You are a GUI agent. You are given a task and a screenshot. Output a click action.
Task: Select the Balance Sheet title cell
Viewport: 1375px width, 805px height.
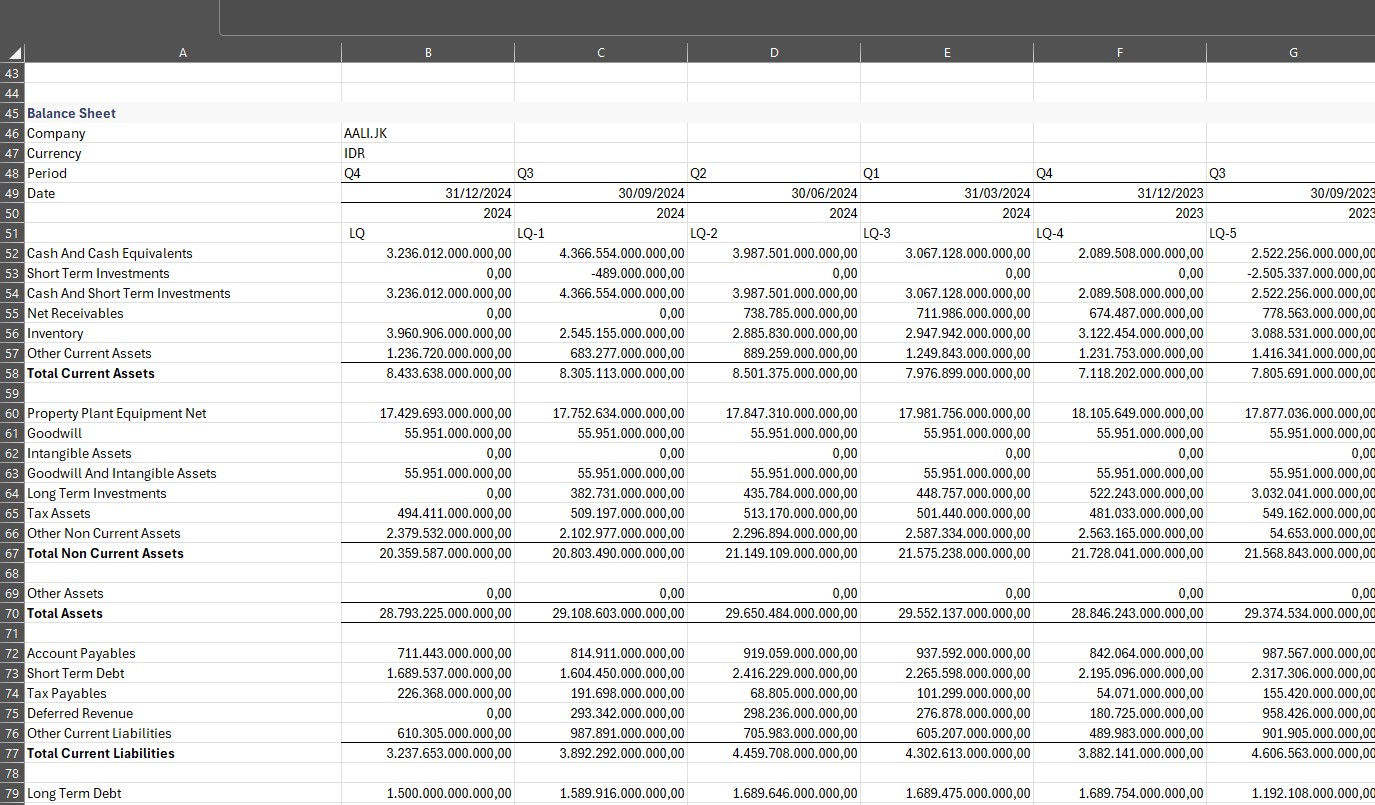pos(72,113)
